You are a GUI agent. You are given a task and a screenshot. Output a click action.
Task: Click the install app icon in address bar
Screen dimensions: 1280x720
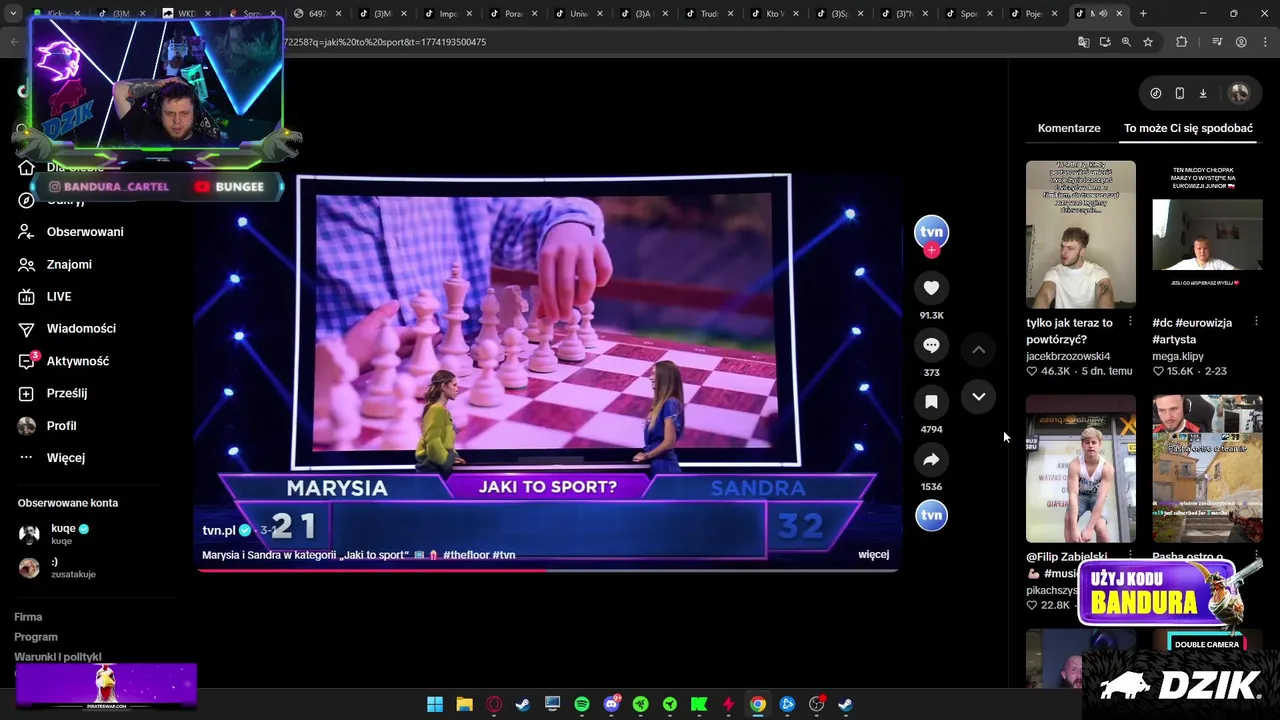(1105, 42)
